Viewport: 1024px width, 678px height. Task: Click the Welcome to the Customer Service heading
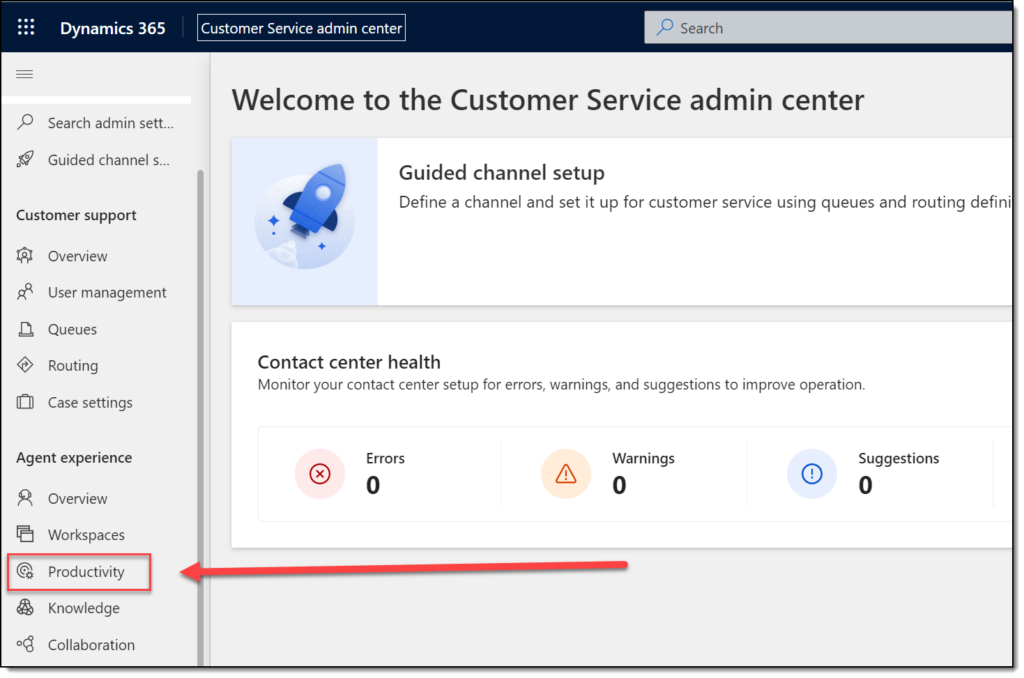pos(548,100)
